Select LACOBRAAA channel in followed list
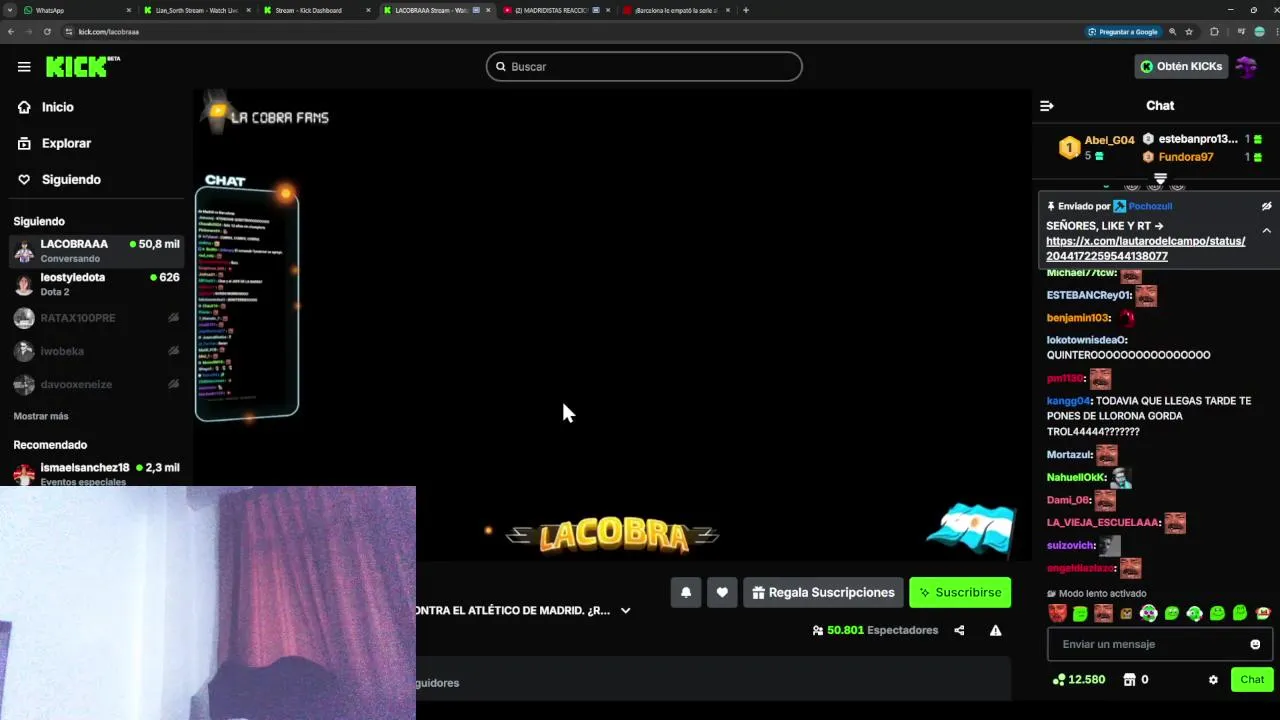The image size is (1280, 720). coord(96,250)
